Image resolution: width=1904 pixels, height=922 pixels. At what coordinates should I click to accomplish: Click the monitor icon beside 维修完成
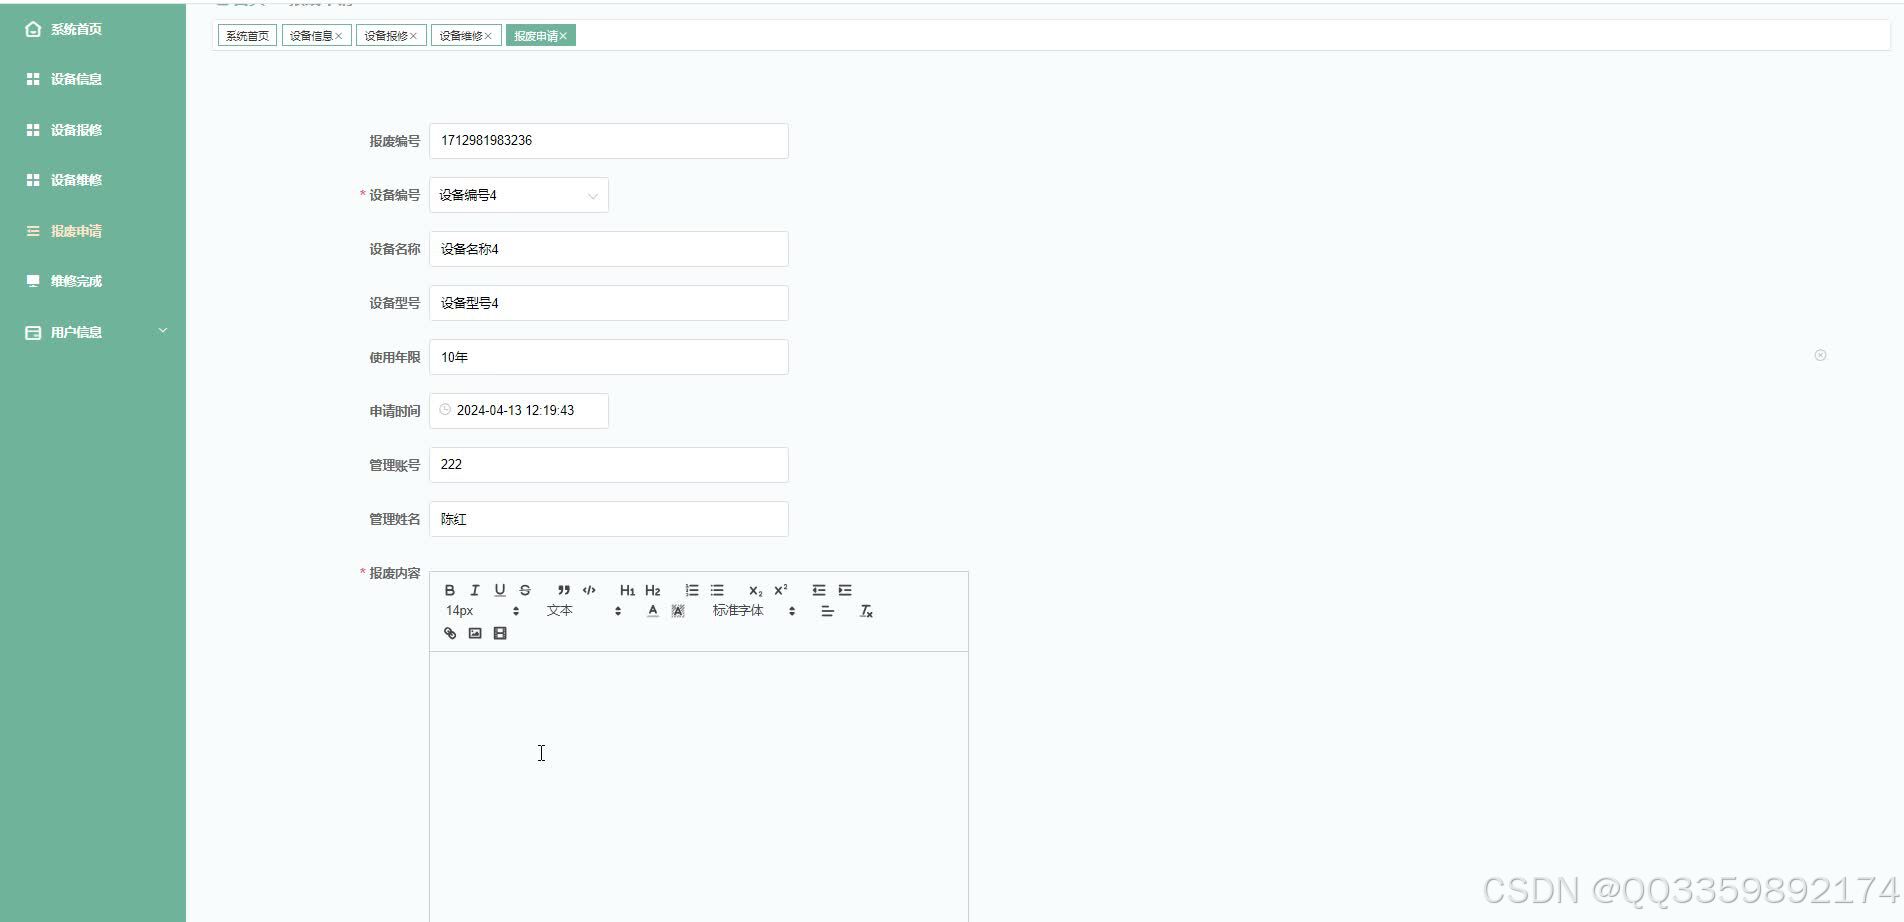[33, 281]
